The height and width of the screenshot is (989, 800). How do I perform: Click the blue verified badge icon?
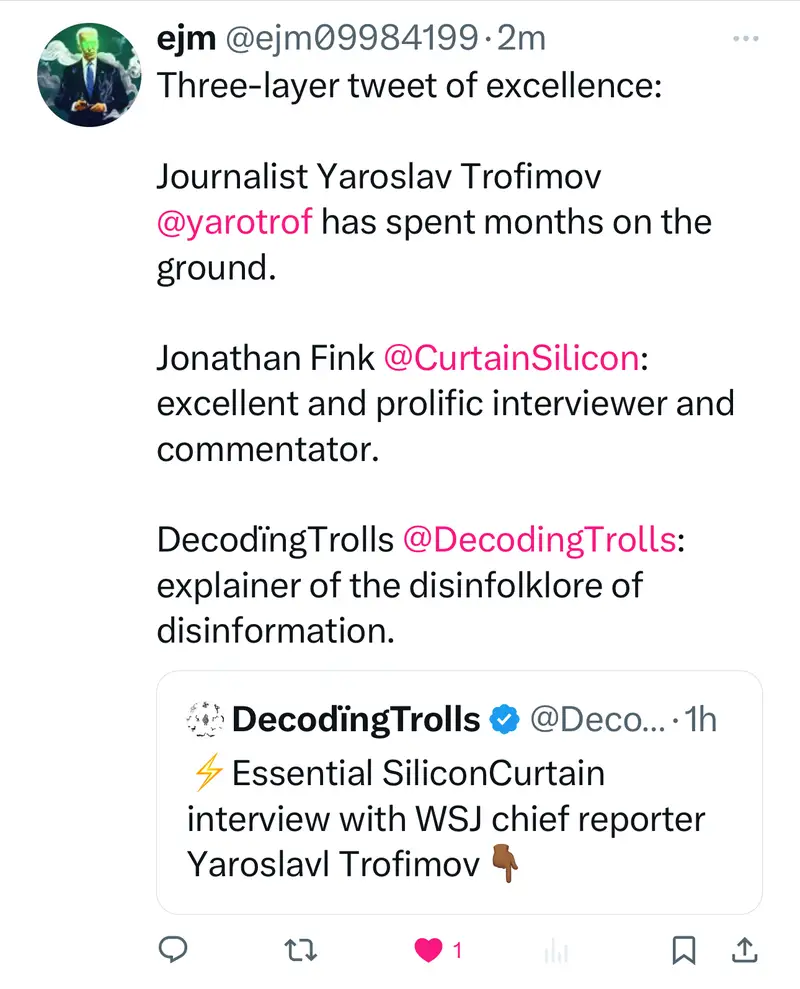pyautogui.click(x=504, y=719)
